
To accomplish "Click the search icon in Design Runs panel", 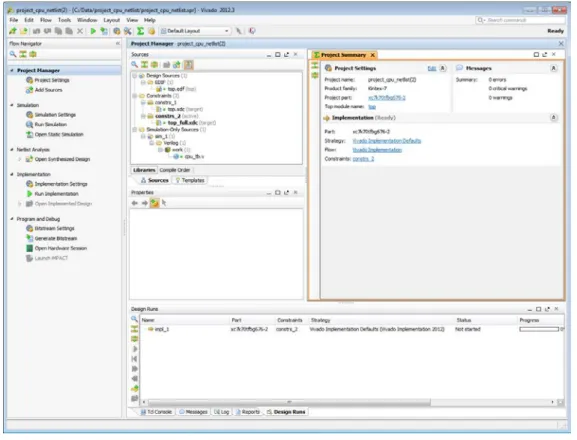I will (x=134, y=319).
